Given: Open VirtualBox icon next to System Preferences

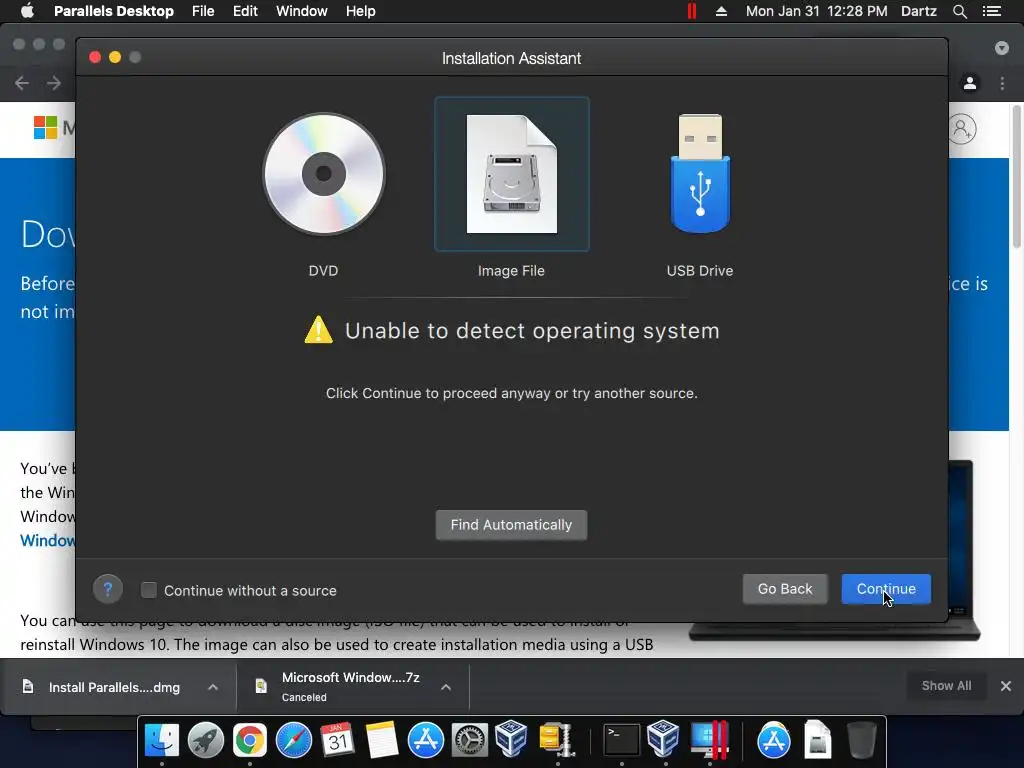Looking at the screenshot, I should point(511,739).
